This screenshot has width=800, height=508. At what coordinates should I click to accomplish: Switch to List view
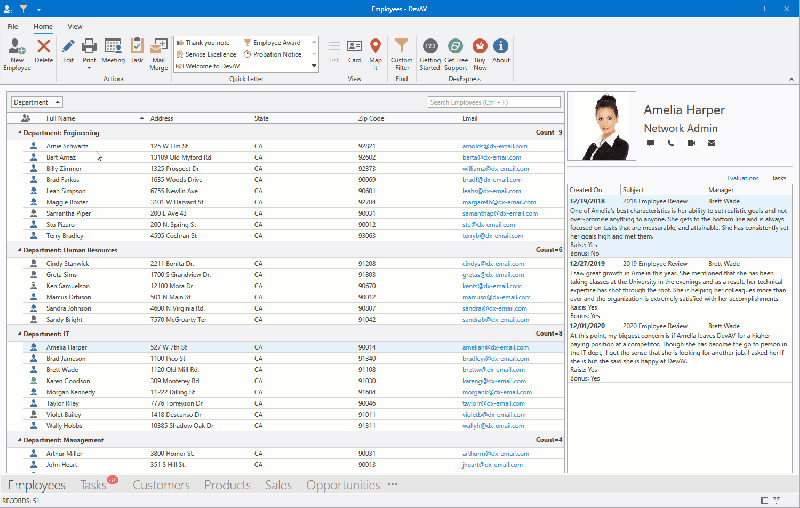(x=334, y=50)
